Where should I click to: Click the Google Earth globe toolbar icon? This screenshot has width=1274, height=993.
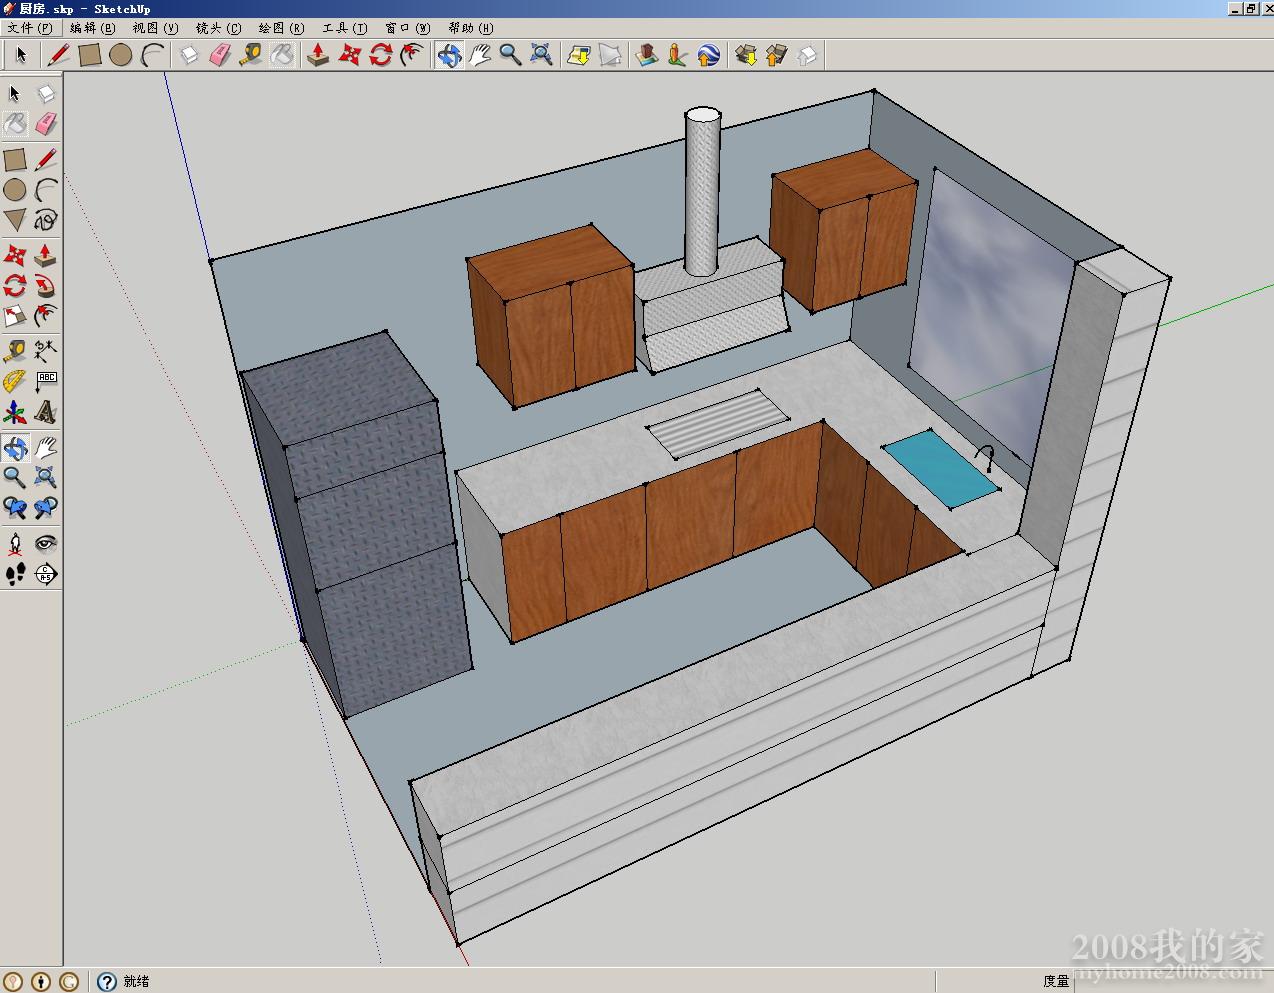click(x=708, y=55)
